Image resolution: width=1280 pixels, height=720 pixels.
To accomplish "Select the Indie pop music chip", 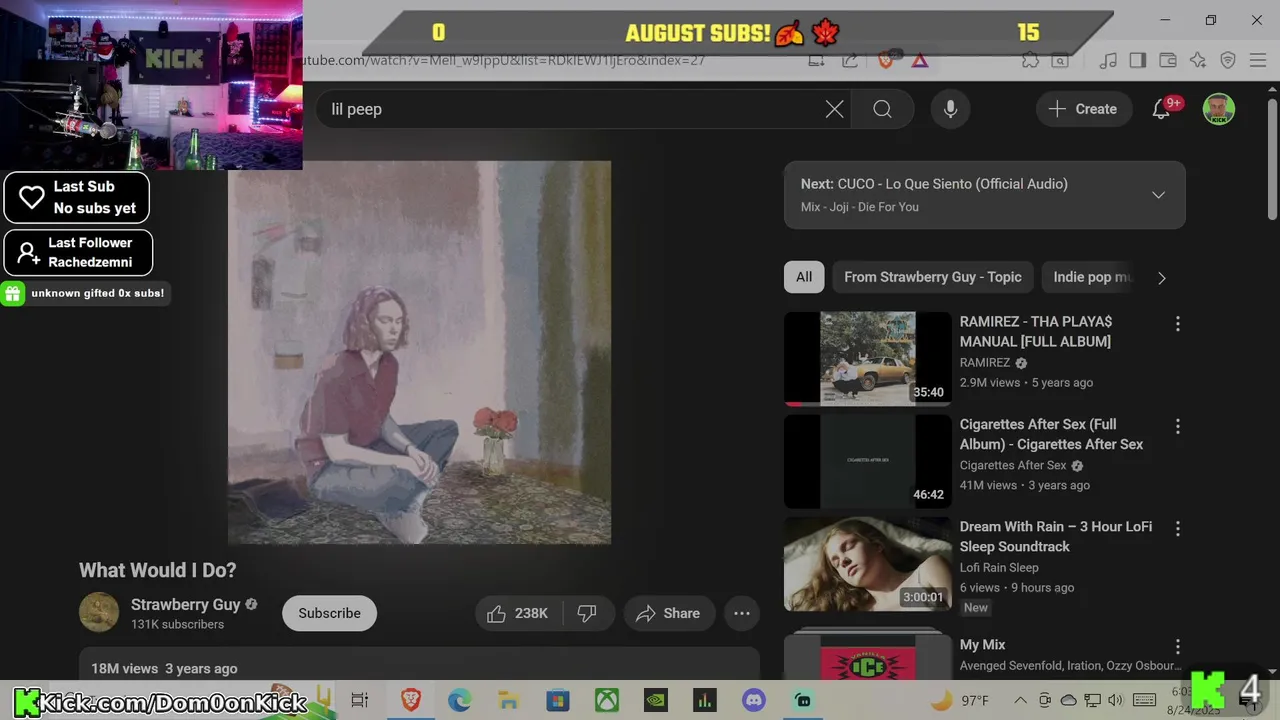I will click(x=1092, y=277).
